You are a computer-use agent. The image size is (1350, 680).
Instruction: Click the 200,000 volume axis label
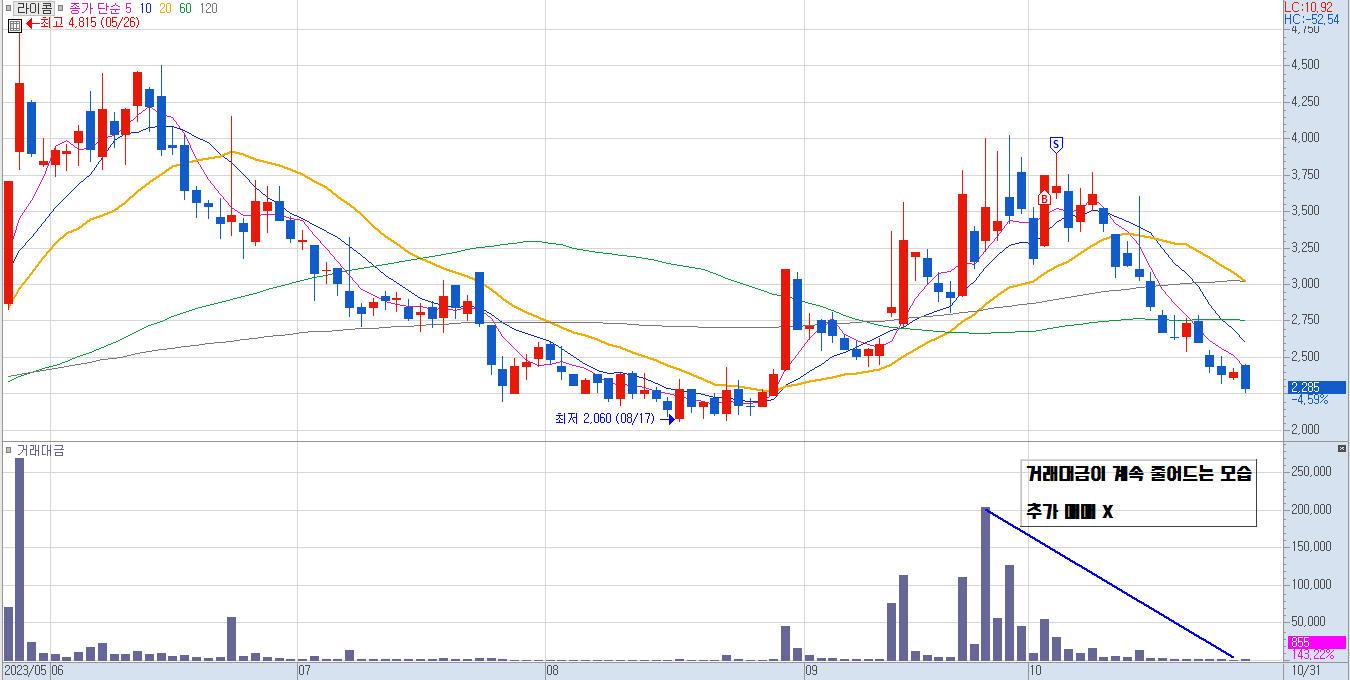pos(1310,509)
